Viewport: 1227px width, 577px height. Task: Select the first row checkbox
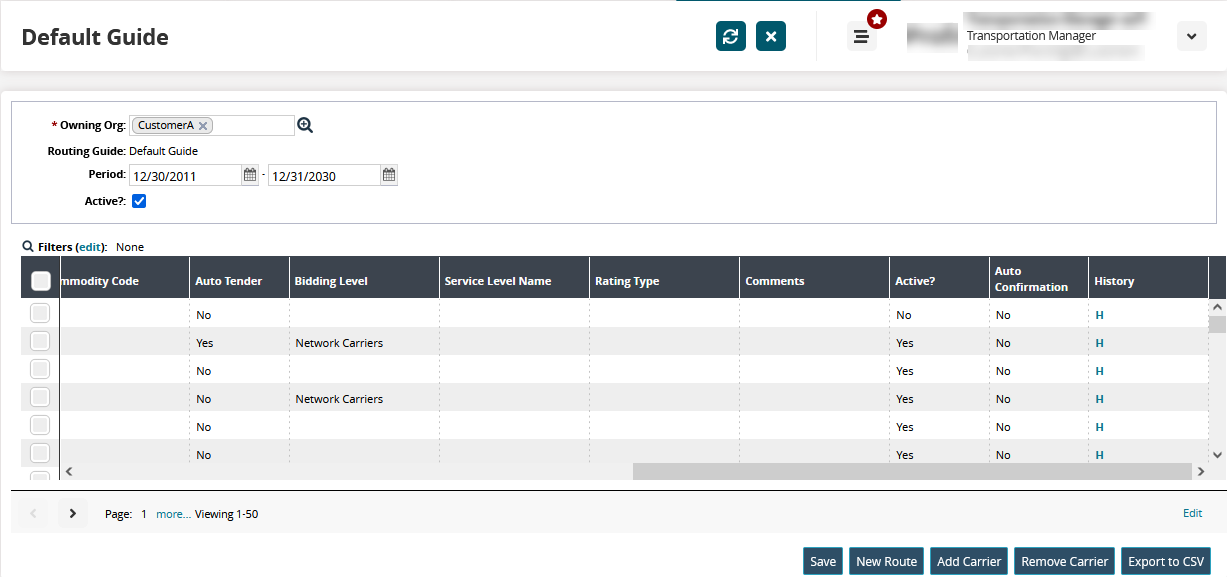coord(39,314)
